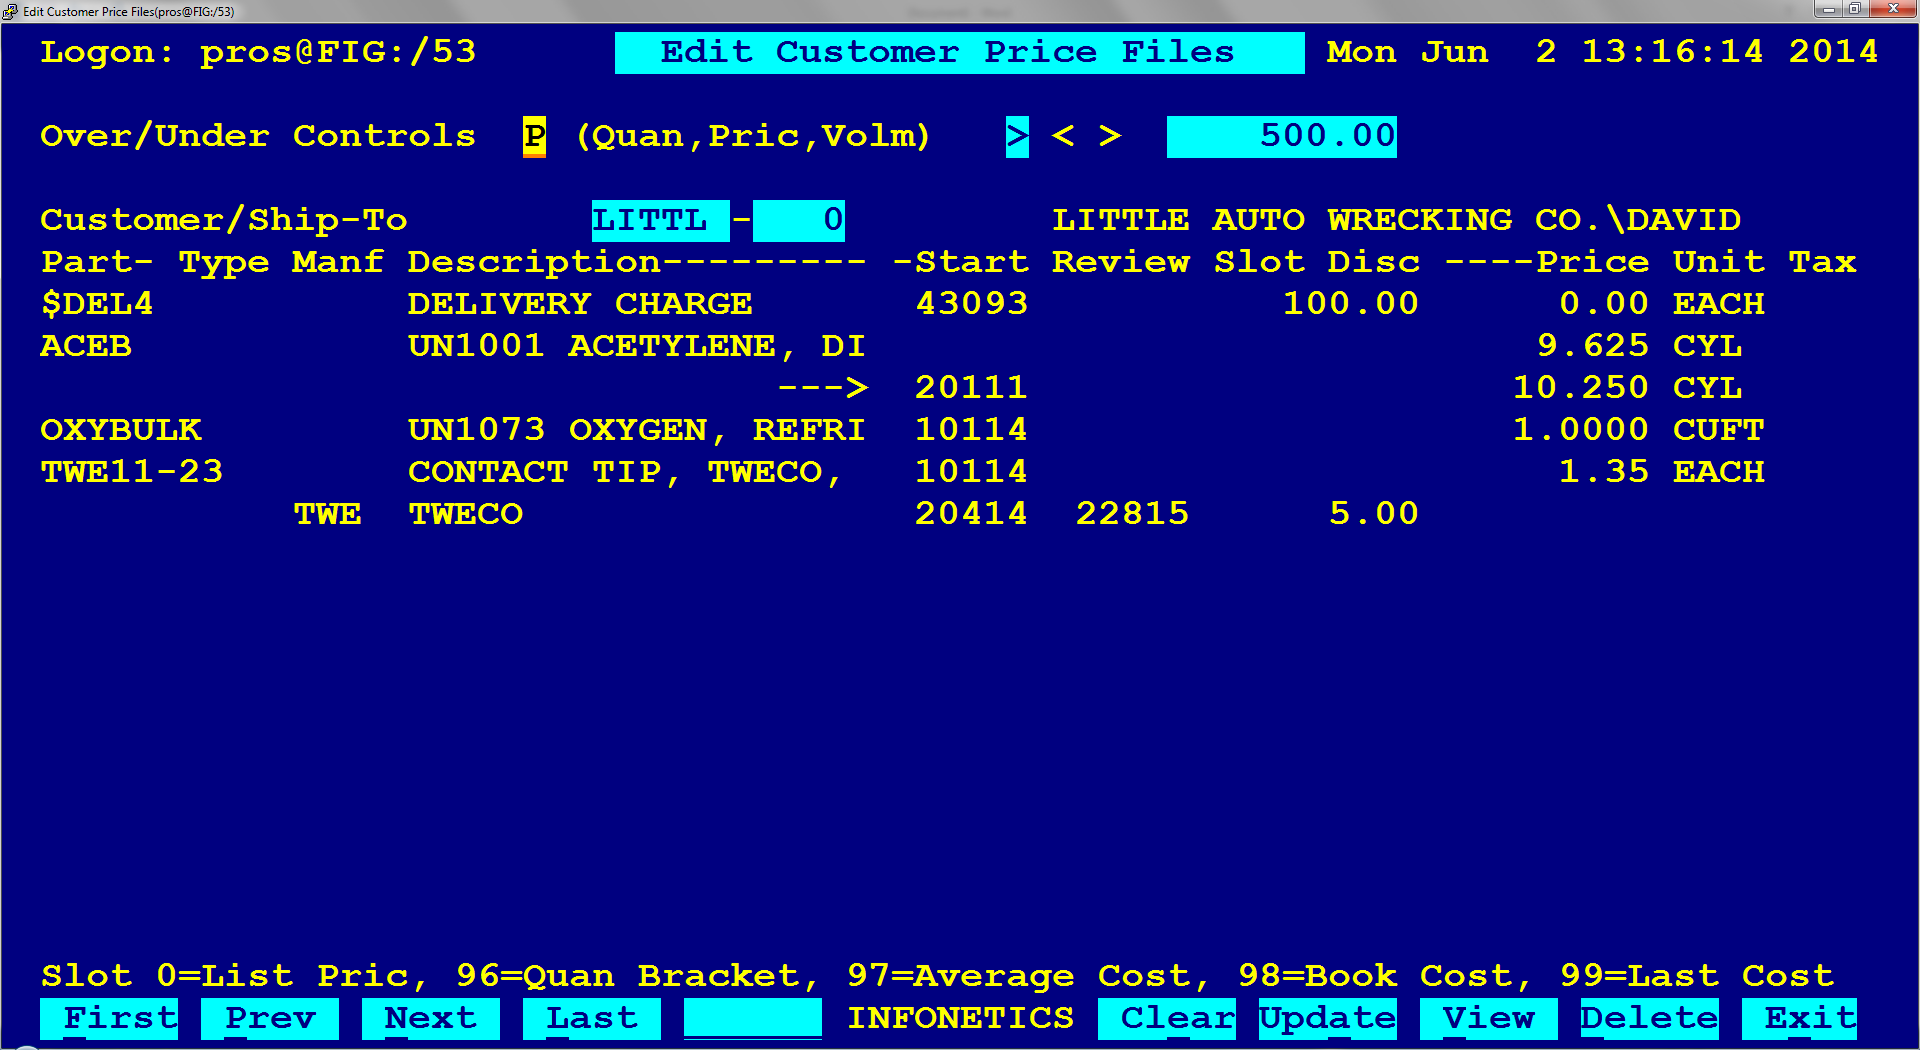This screenshot has width=1920, height=1050.
Task: Select part number TWE11-23
Action: (x=132, y=472)
